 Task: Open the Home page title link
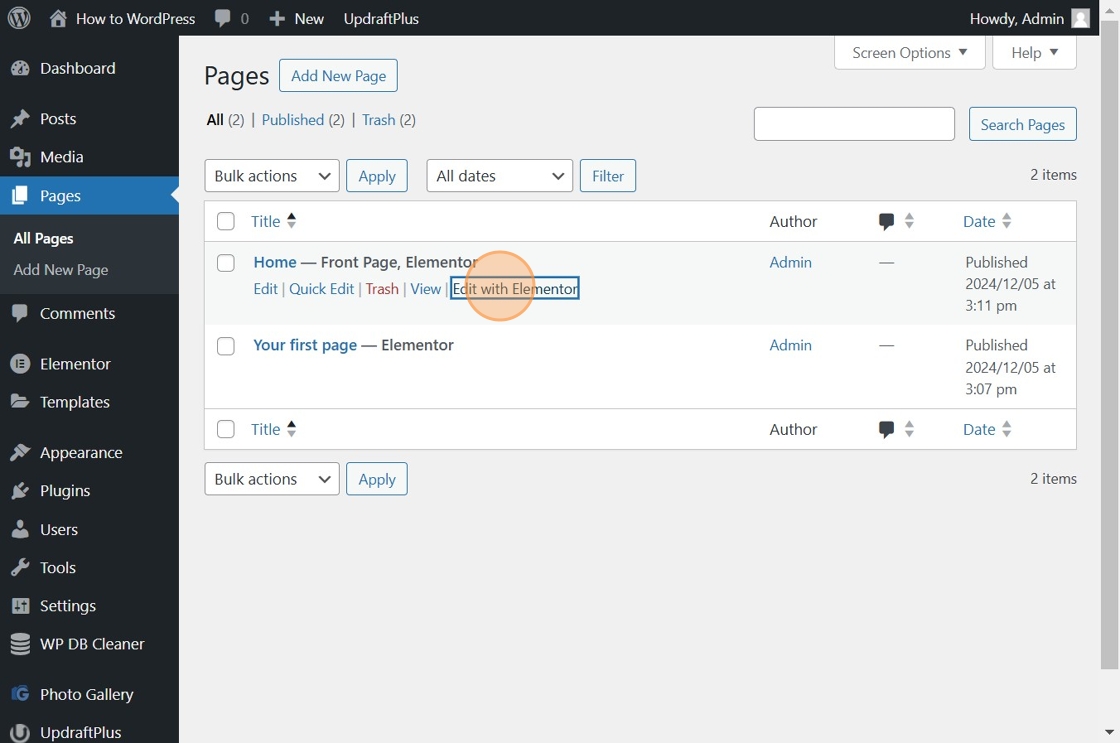pyautogui.click(x=275, y=262)
